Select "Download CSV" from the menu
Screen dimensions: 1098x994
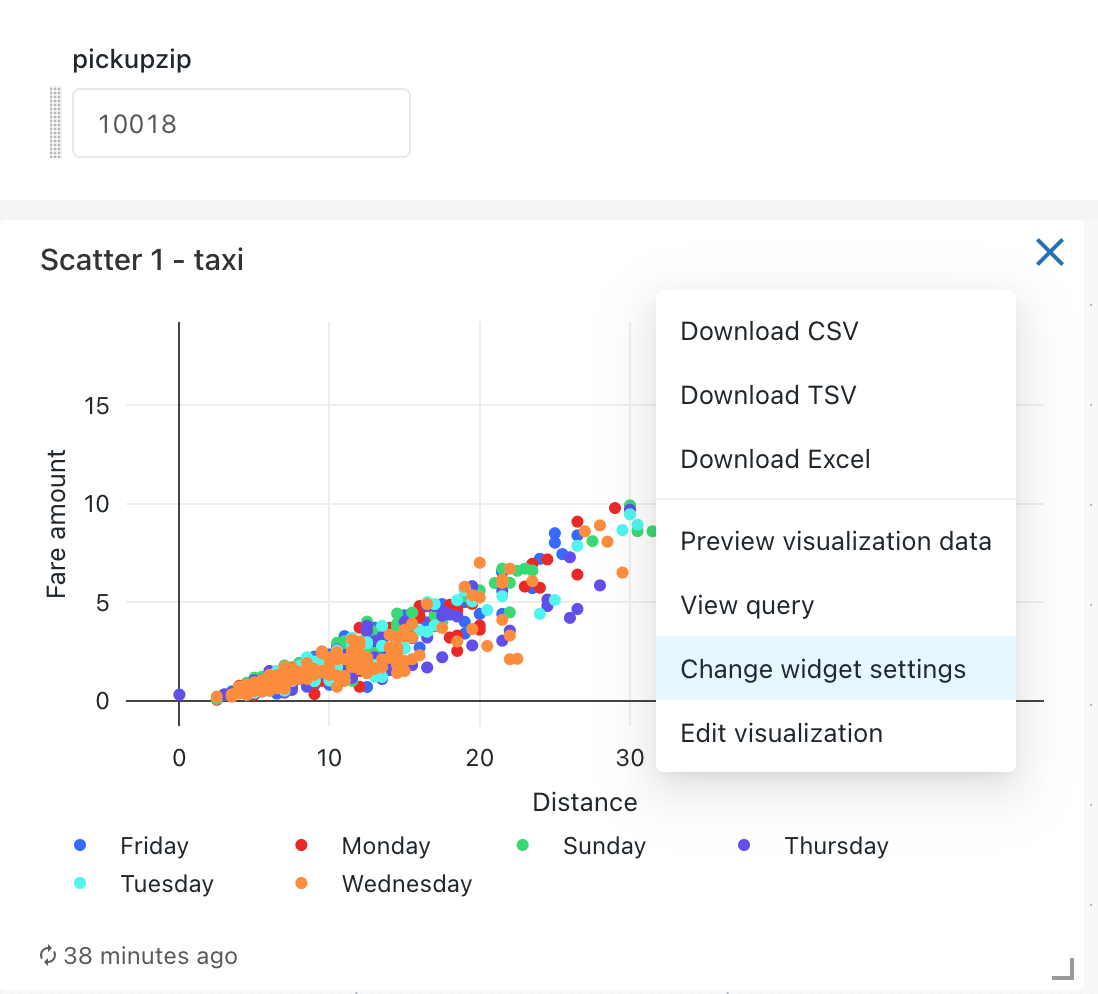[768, 330]
